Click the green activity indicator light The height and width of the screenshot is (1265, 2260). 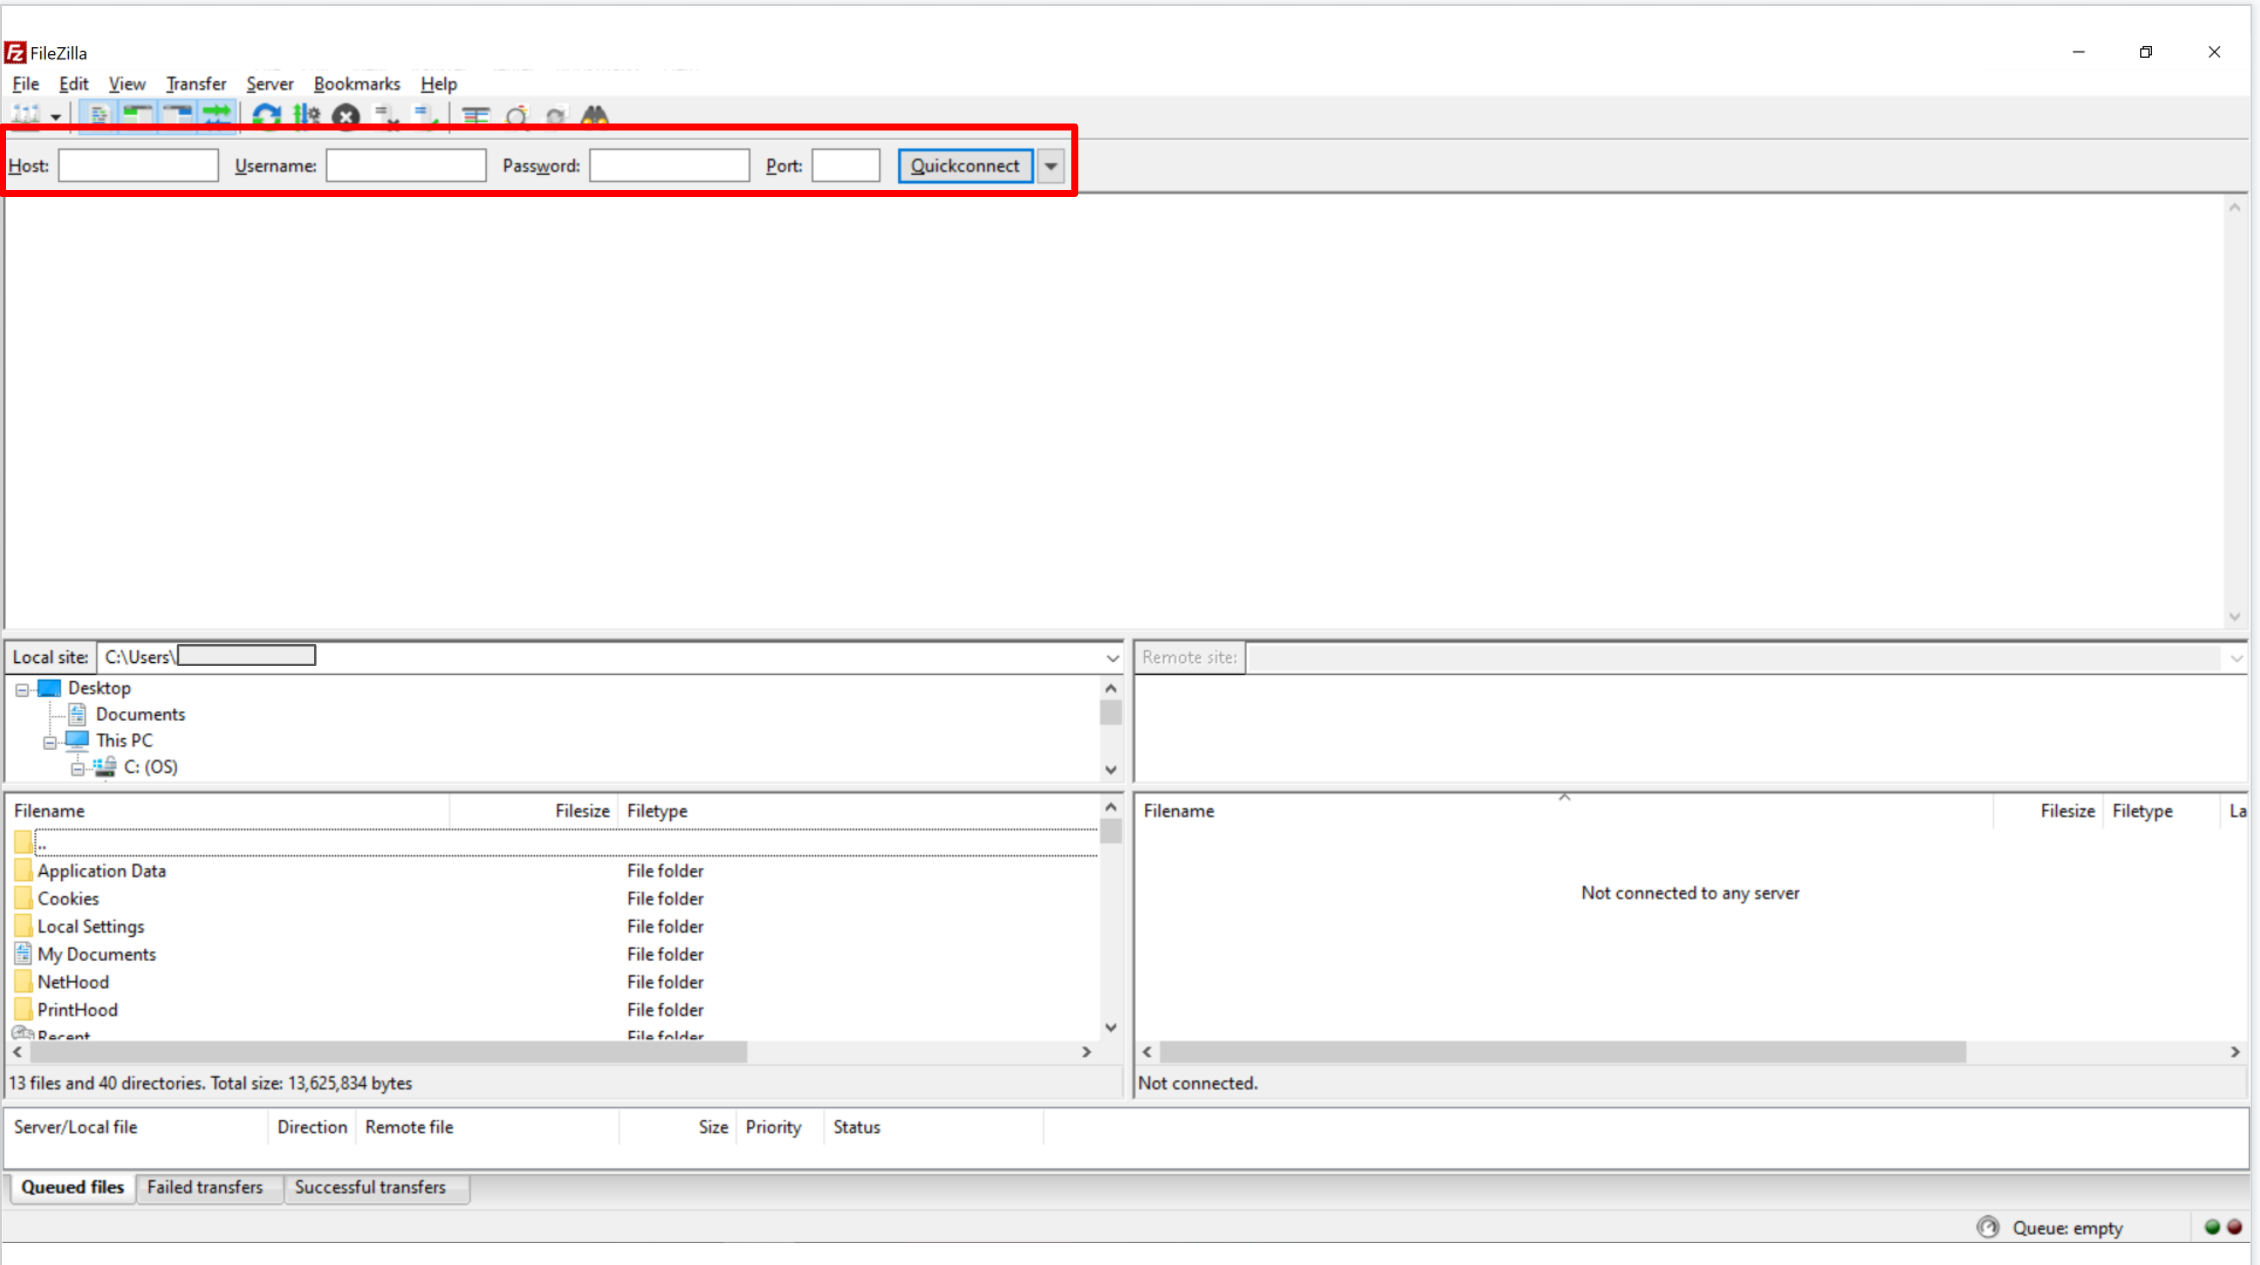pyautogui.click(x=2212, y=1227)
